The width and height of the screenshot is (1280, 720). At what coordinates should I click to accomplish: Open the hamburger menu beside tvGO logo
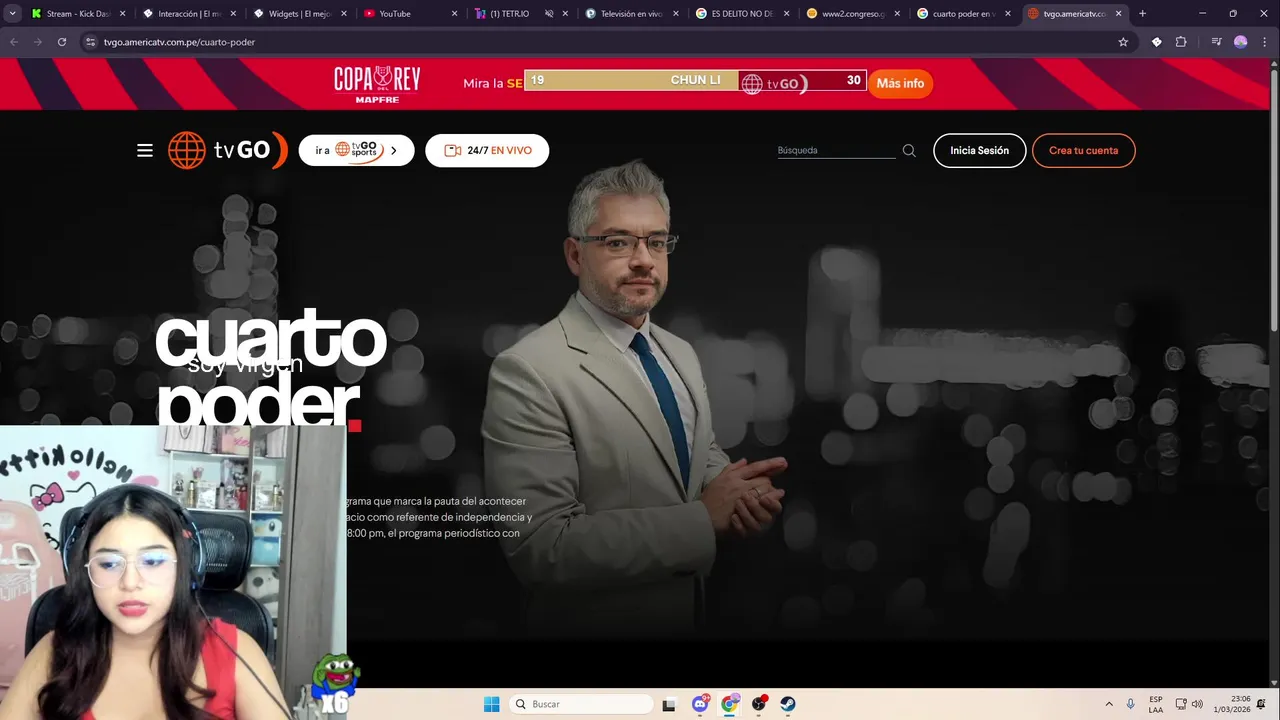[145, 150]
